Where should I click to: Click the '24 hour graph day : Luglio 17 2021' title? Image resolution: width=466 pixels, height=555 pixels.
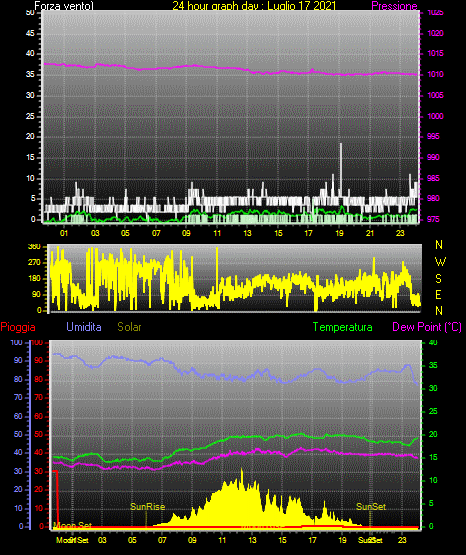(x=254, y=6)
